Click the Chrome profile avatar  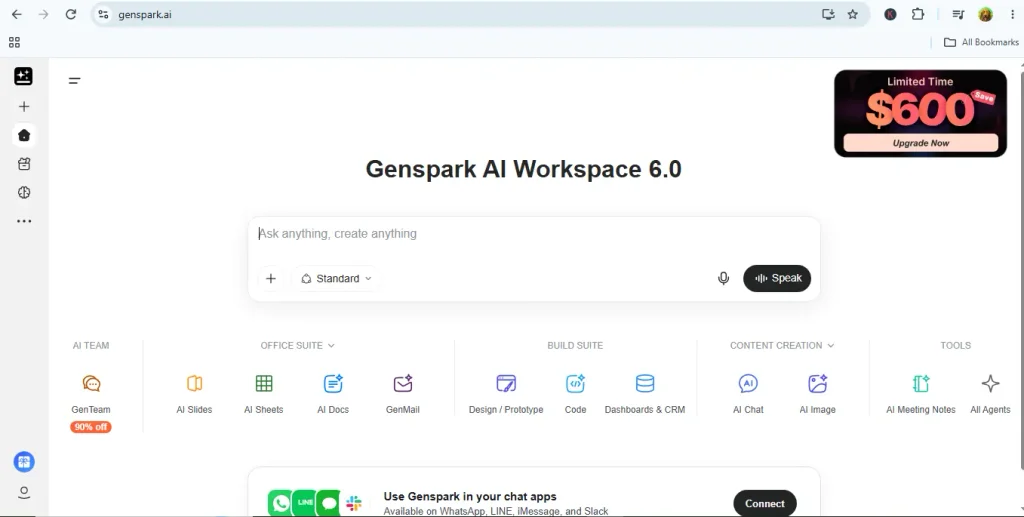coord(985,14)
